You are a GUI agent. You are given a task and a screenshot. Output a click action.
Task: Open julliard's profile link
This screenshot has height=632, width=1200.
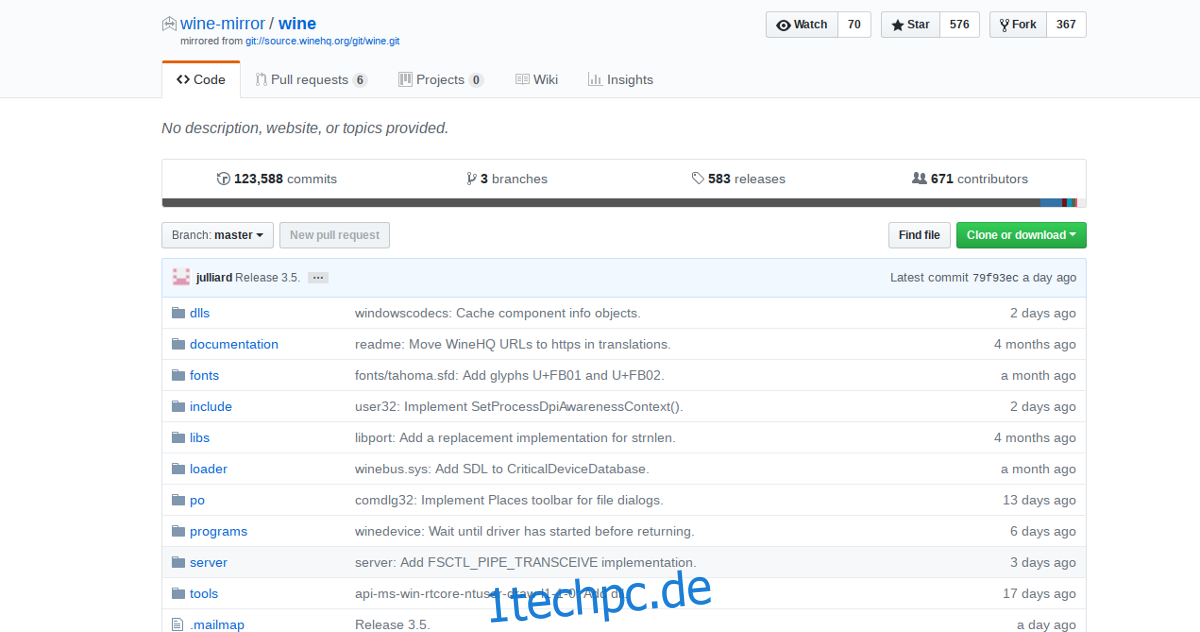(214, 277)
